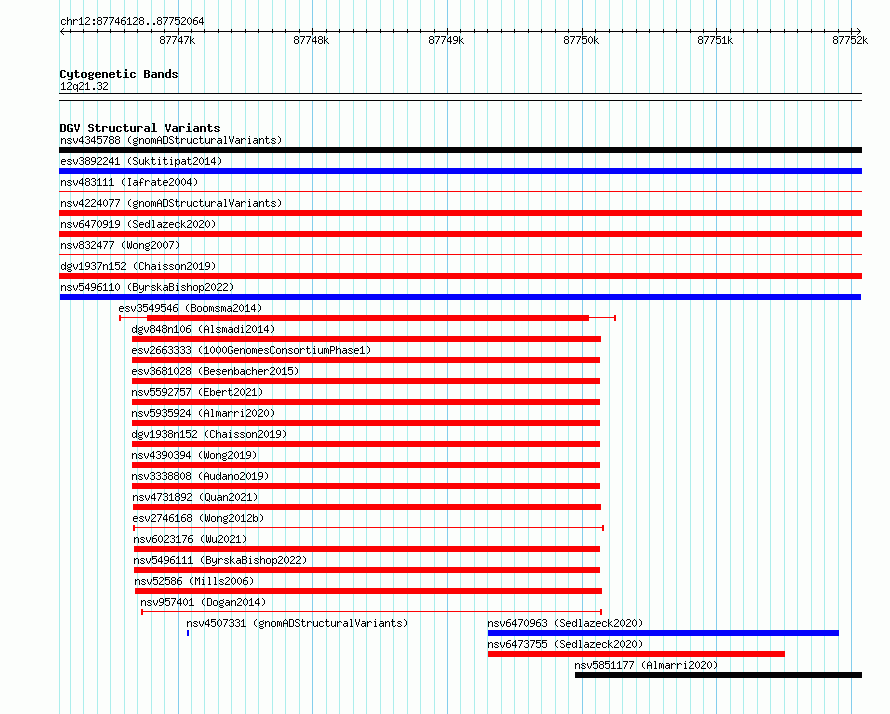The height and width of the screenshot is (714, 890).
Task: Select esv2746168 Wong2012b label
Action: click(198, 518)
